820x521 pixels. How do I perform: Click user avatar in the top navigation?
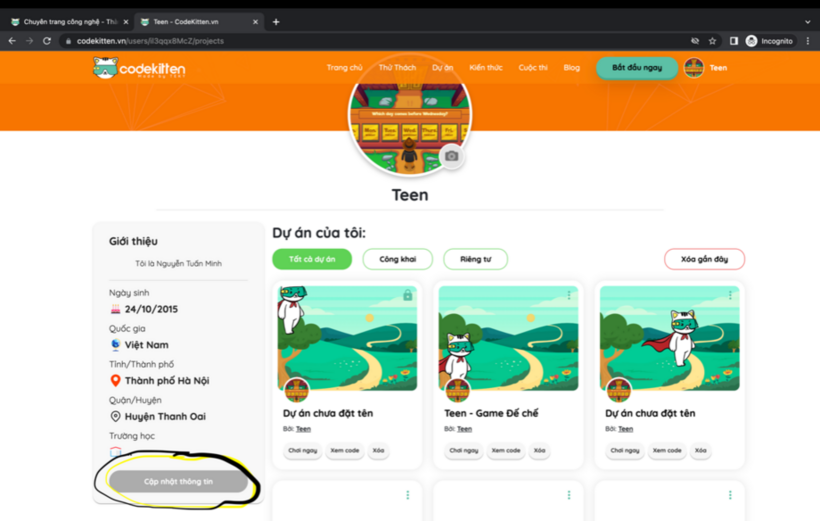(x=694, y=68)
